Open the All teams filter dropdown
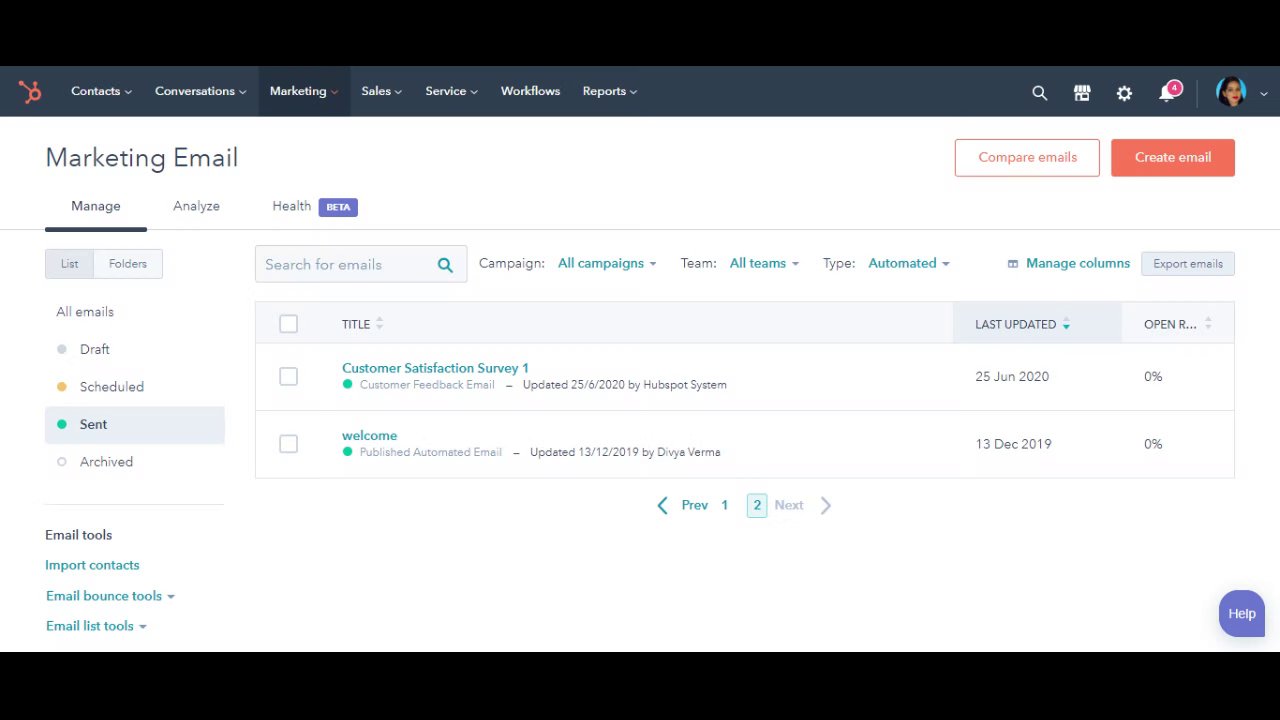 coord(764,263)
